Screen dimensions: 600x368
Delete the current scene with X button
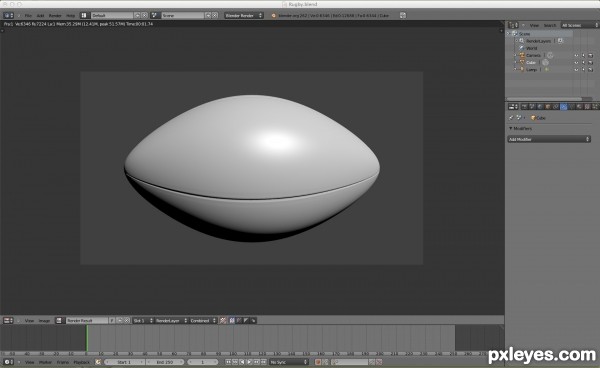[x=215, y=15]
